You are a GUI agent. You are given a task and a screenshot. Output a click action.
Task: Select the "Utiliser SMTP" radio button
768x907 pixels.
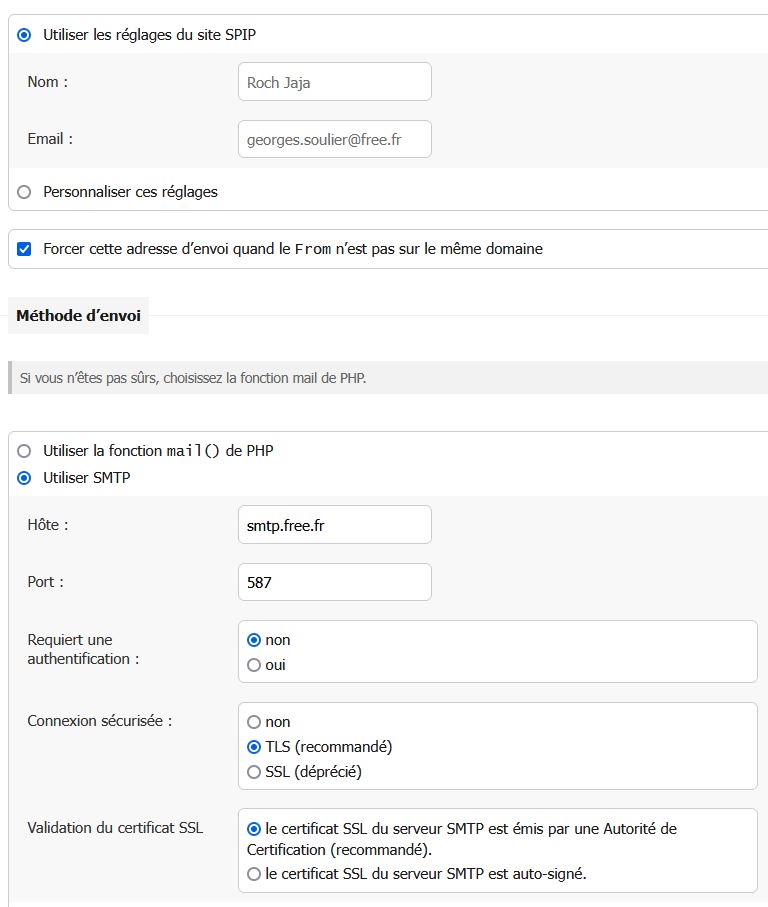point(24,478)
